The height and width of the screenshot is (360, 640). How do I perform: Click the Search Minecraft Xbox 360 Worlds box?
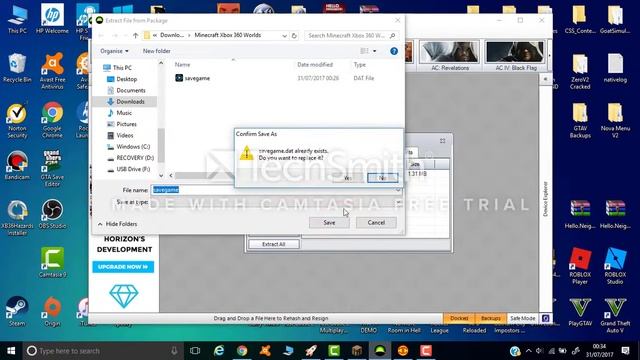click(350, 36)
